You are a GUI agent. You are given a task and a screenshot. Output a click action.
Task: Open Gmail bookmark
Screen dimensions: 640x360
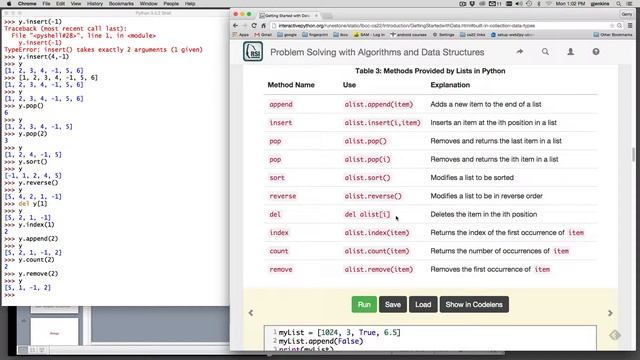[263, 35]
